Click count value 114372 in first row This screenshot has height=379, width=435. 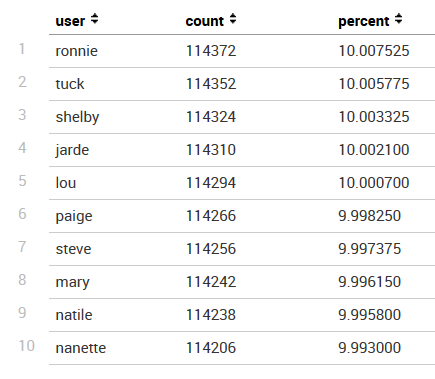click(x=211, y=51)
